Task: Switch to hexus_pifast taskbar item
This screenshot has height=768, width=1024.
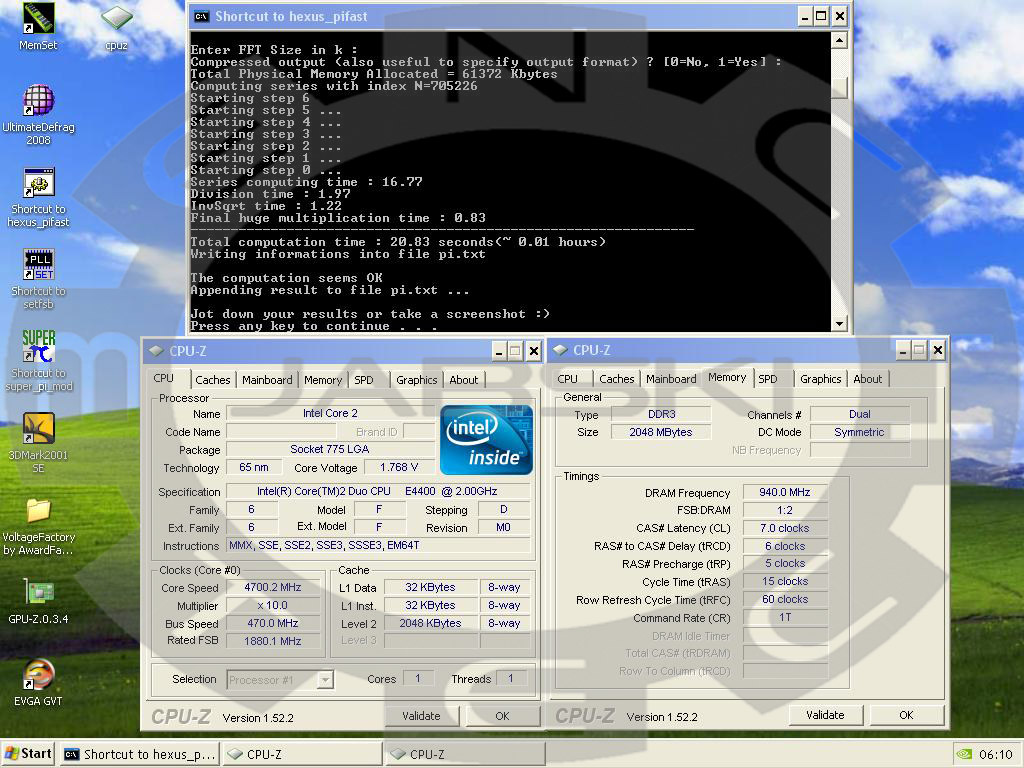Action: coord(140,754)
